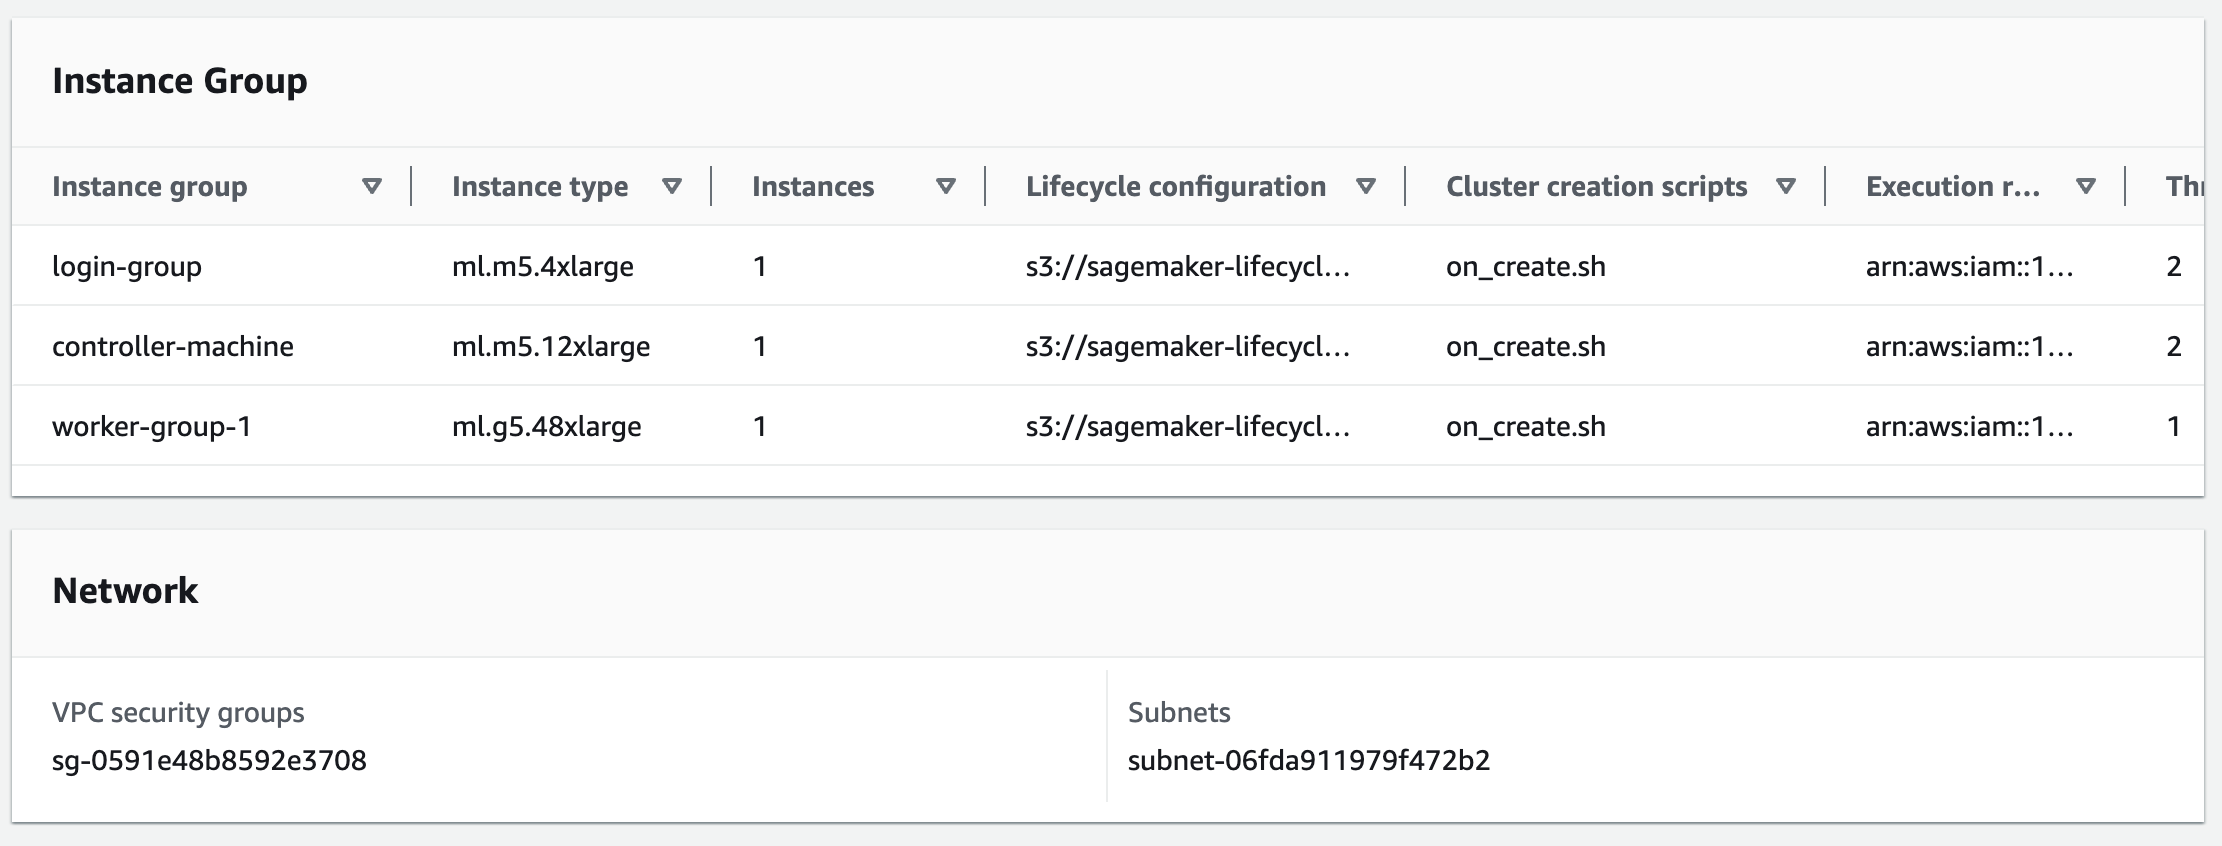Click the Instances column sort triangle

coord(945,186)
